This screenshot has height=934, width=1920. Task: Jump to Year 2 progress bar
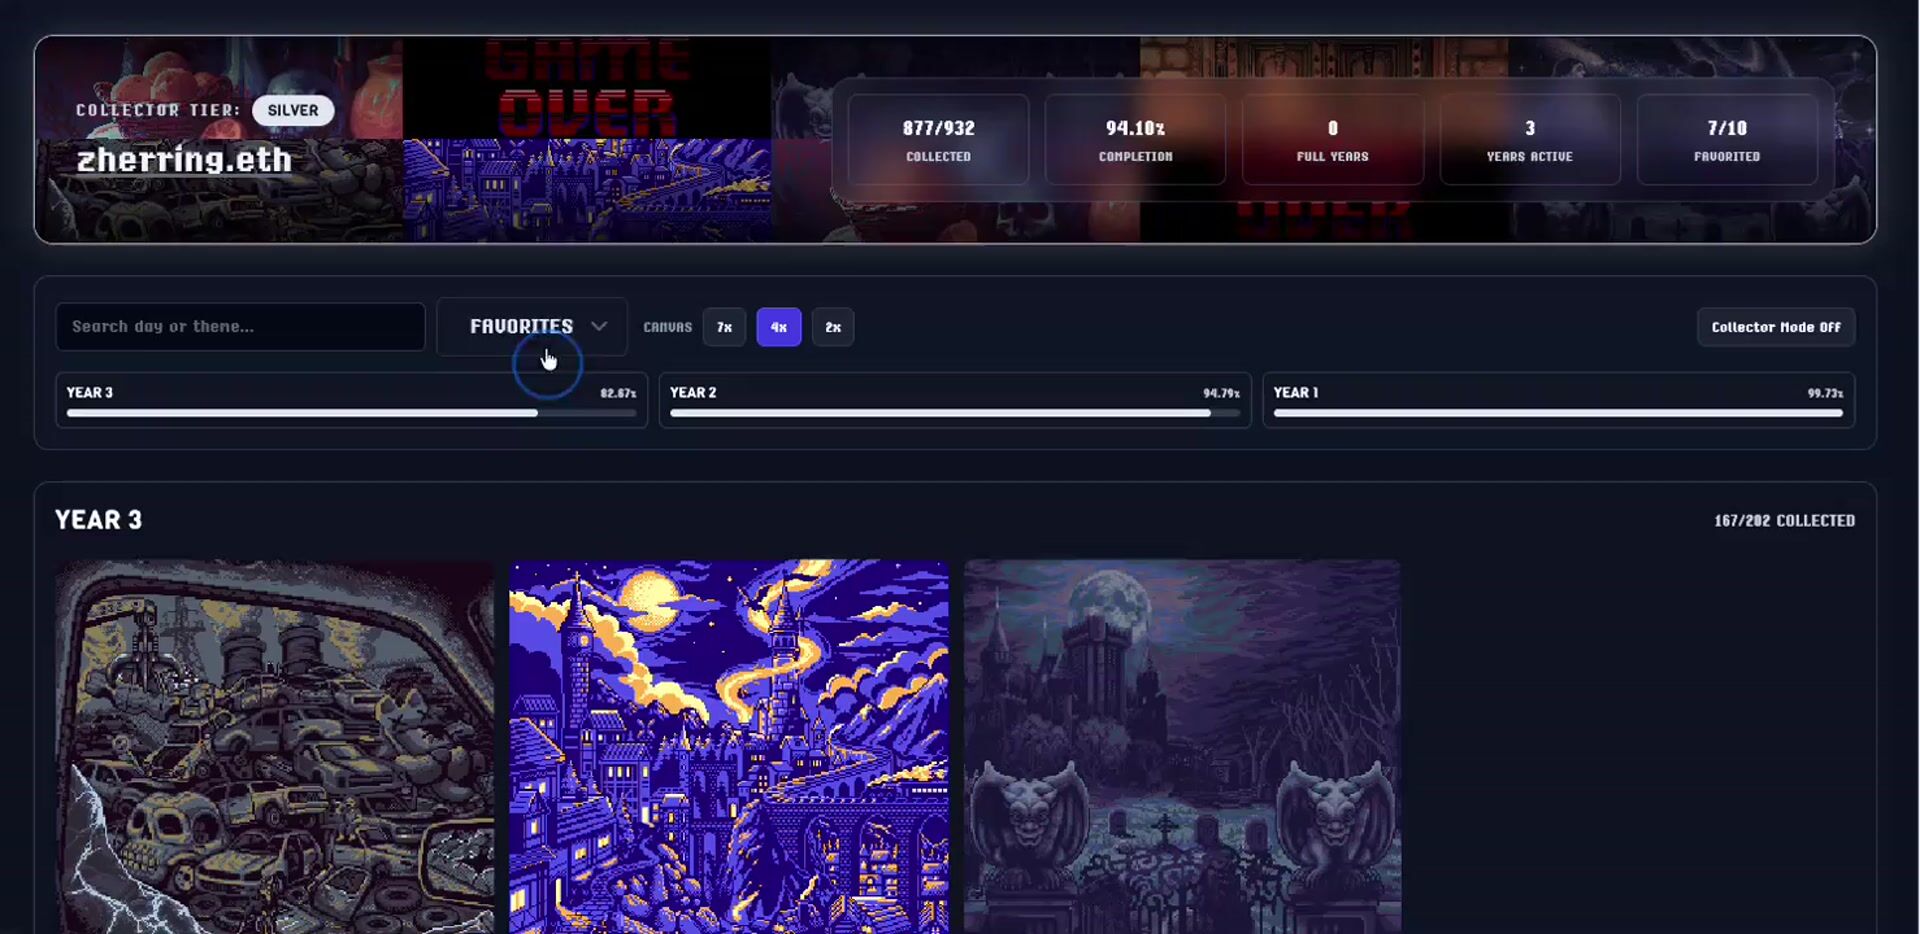click(955, 400)
